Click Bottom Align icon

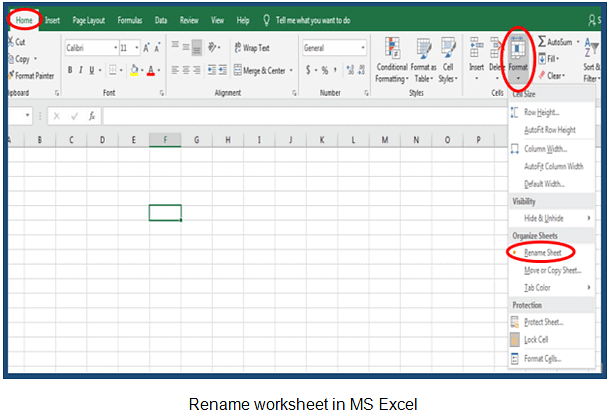pos(197,48)
